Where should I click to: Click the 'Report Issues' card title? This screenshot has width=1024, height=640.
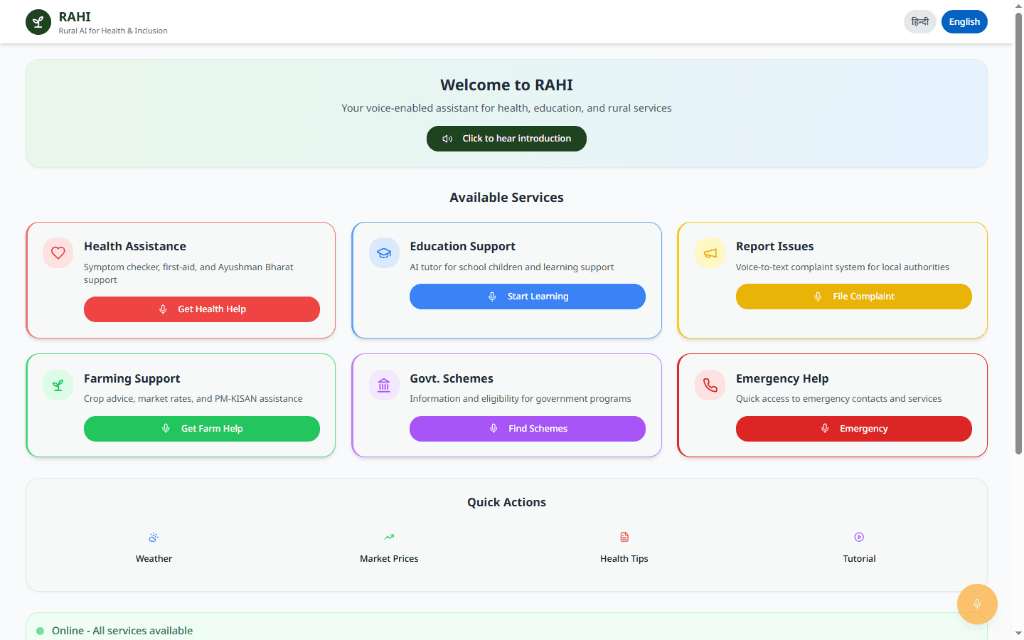tap(775, 246)
